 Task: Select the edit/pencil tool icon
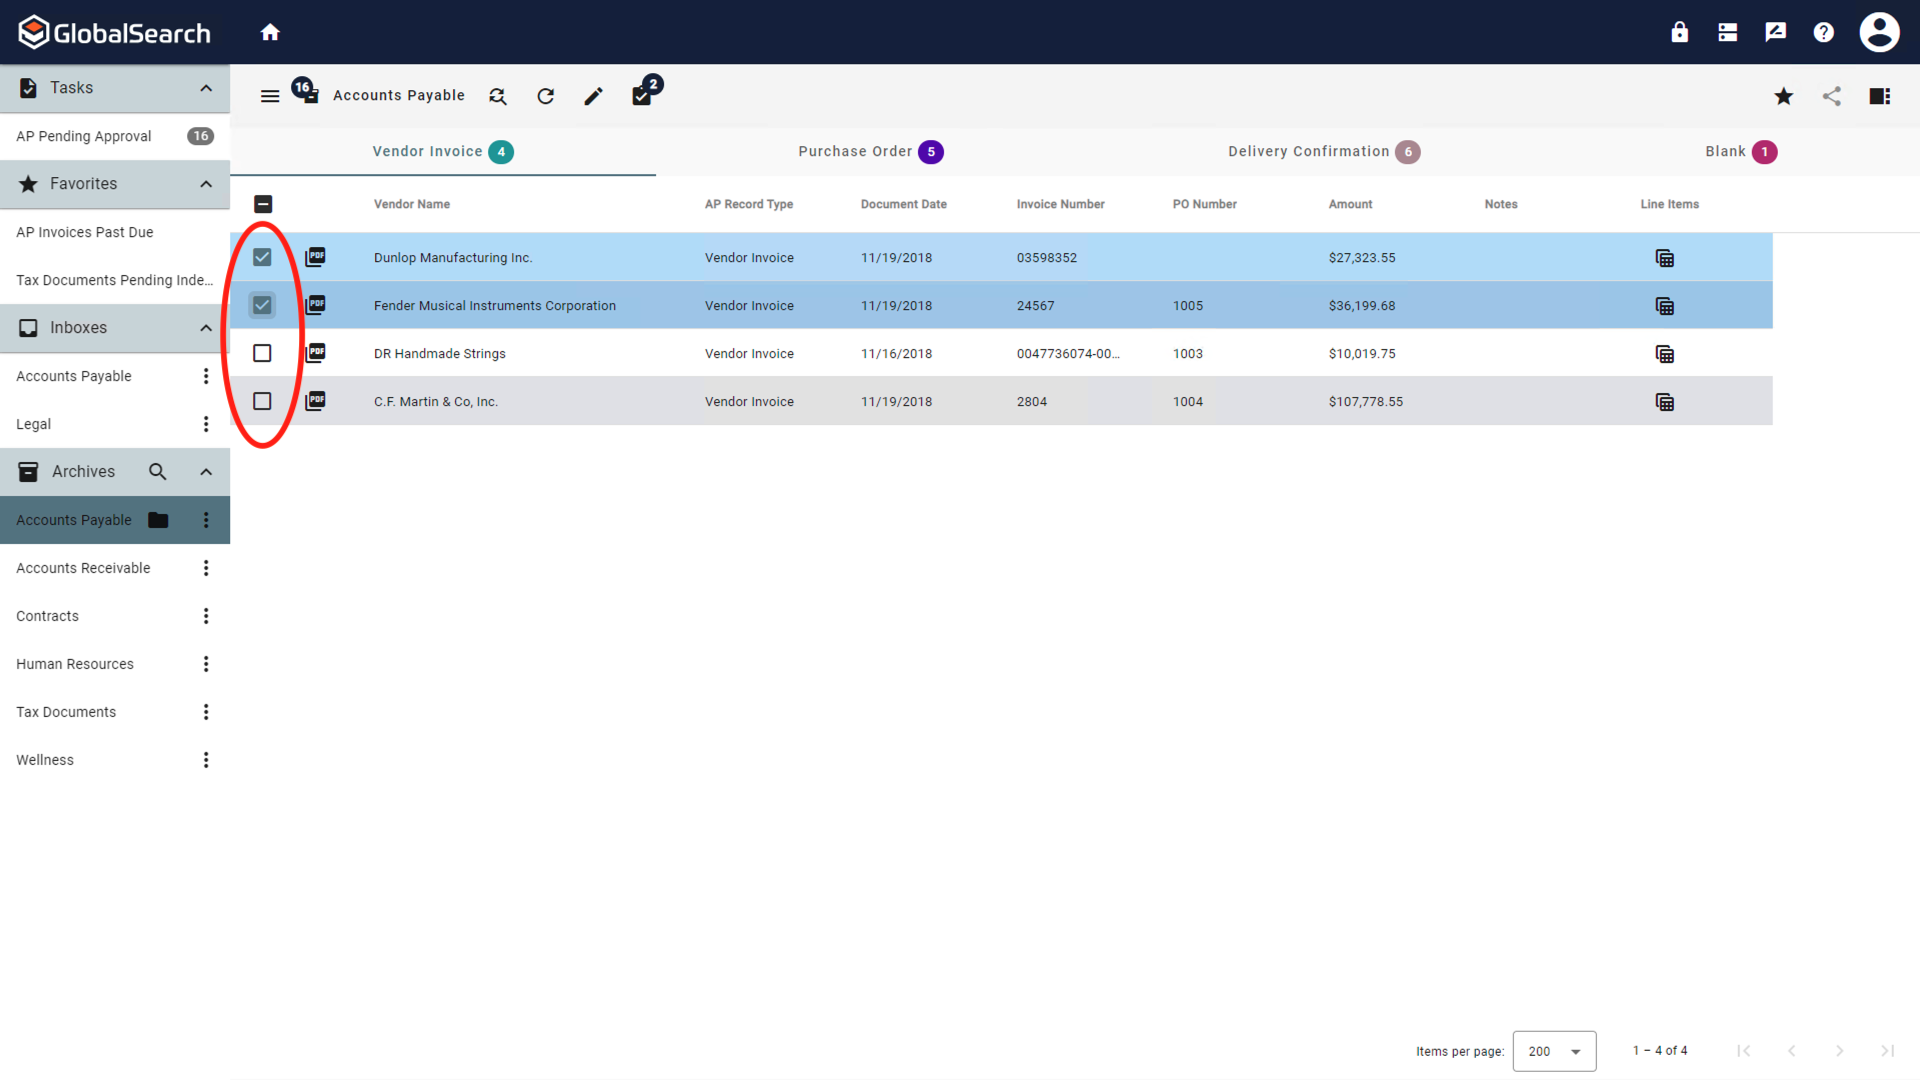pos(595,95)
